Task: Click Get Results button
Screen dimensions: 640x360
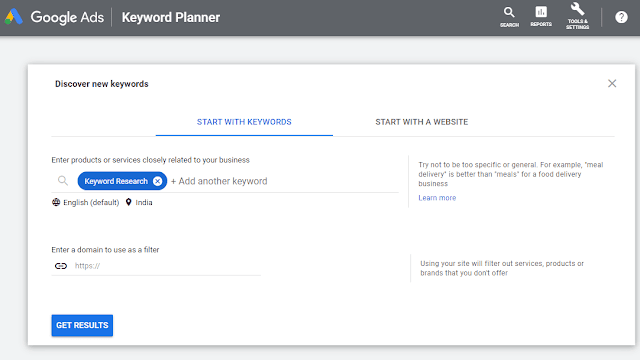Action: tap(82, 325)
